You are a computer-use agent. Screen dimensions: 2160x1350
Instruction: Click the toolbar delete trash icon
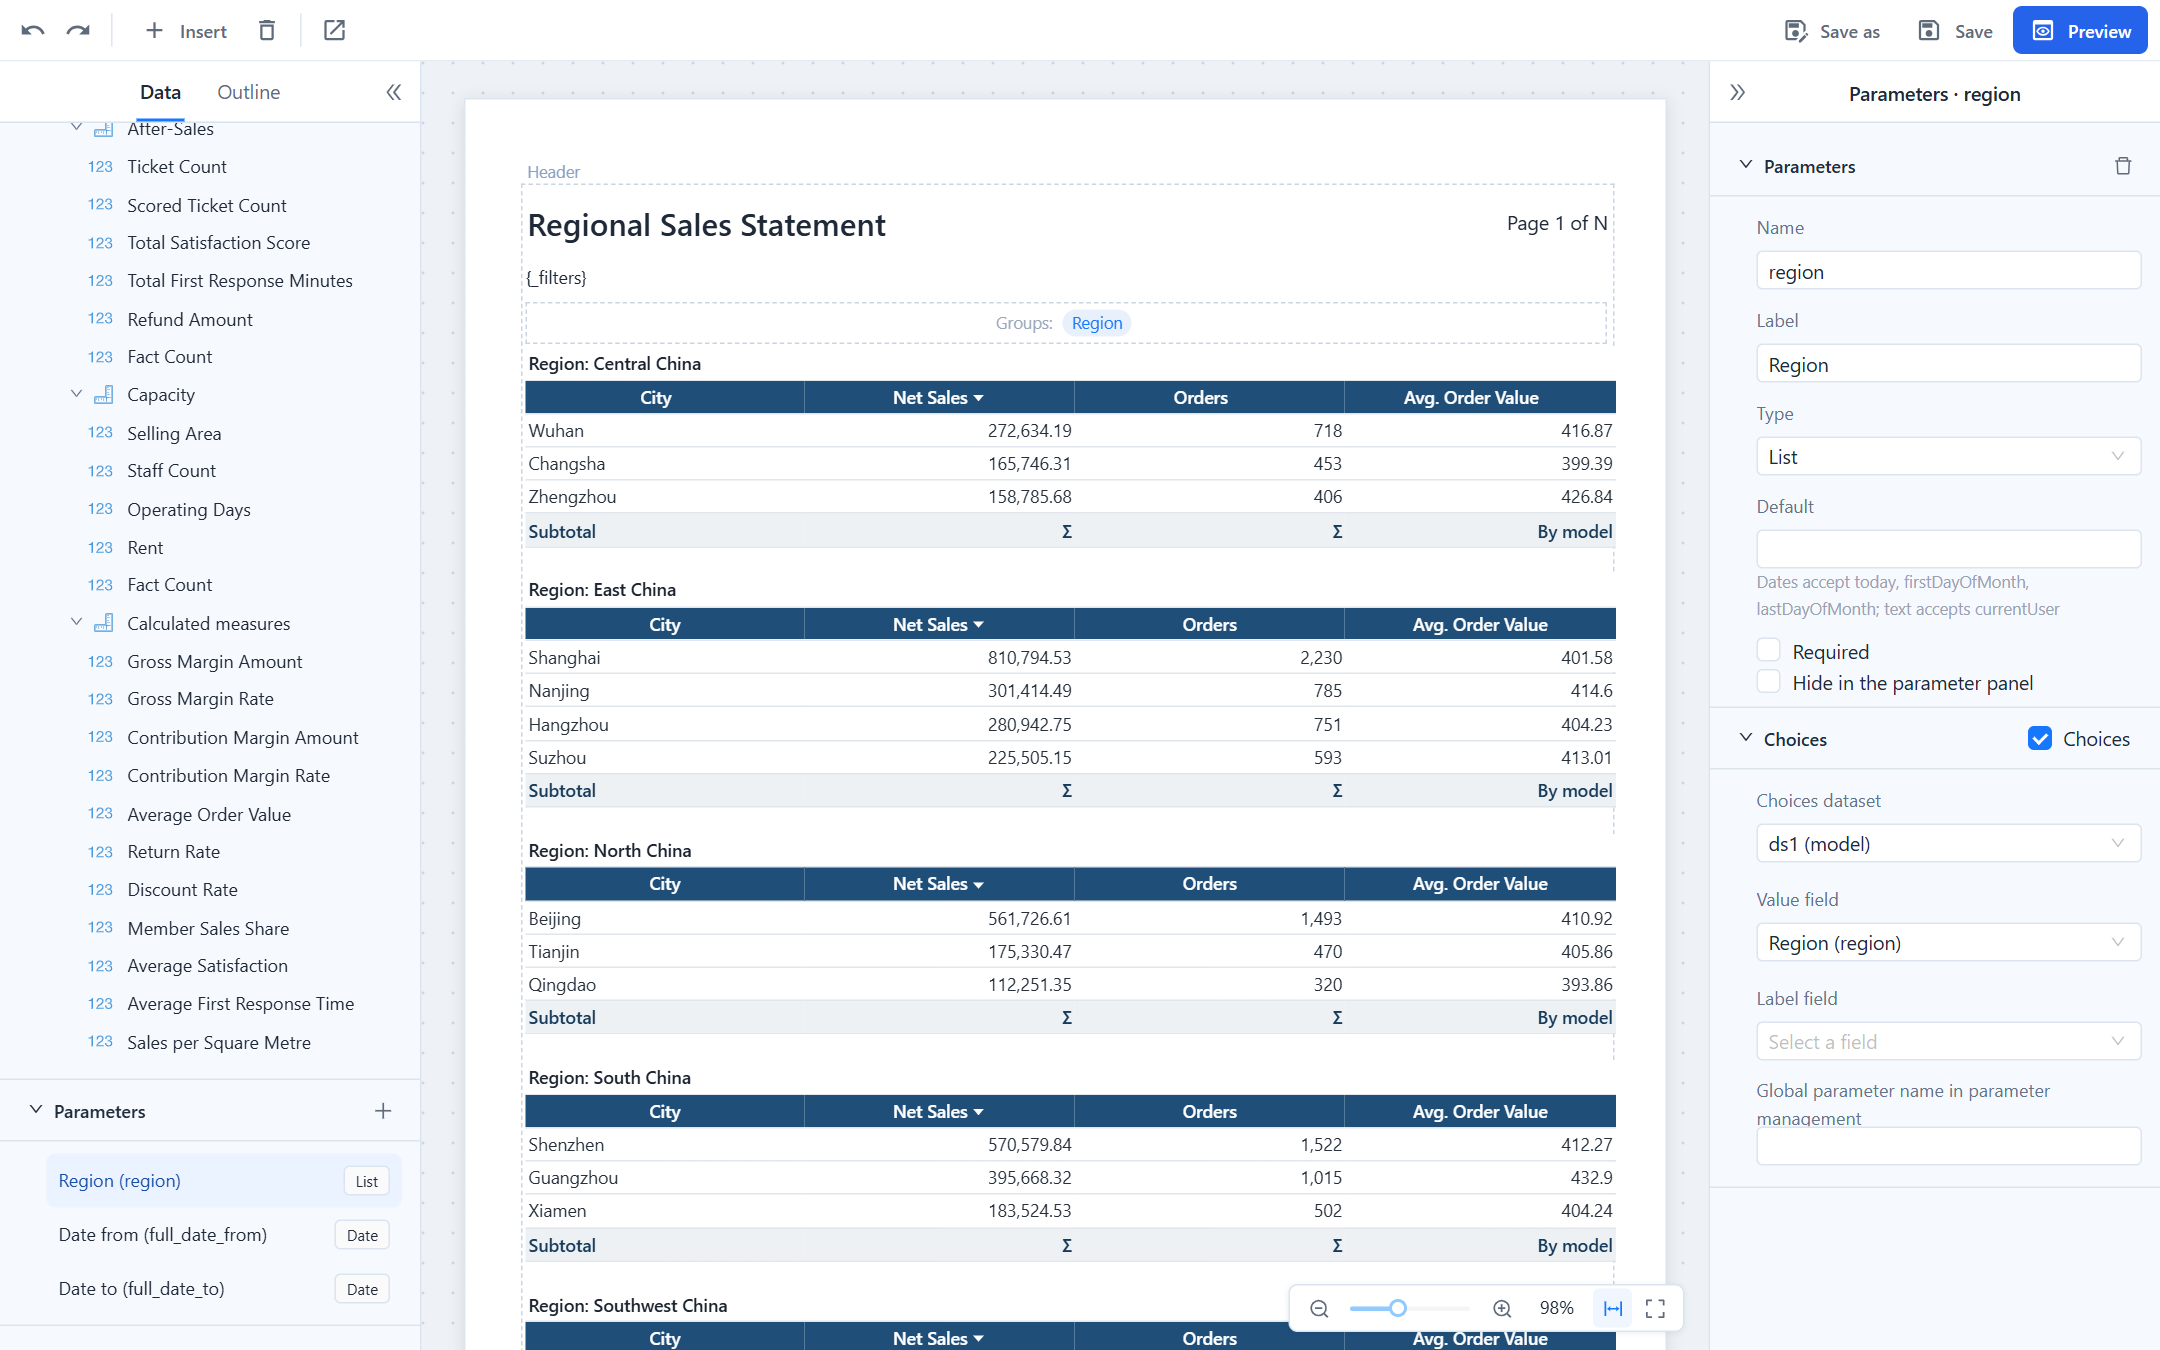[x=267, y=31]
